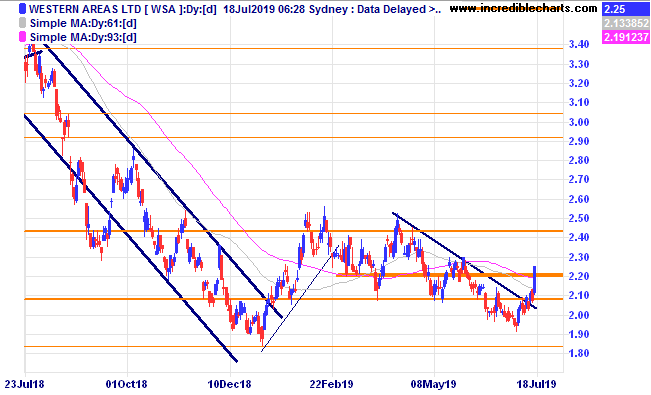Click the 3.00 price axis label
The image size is (651, 395).
pos(579,122)
